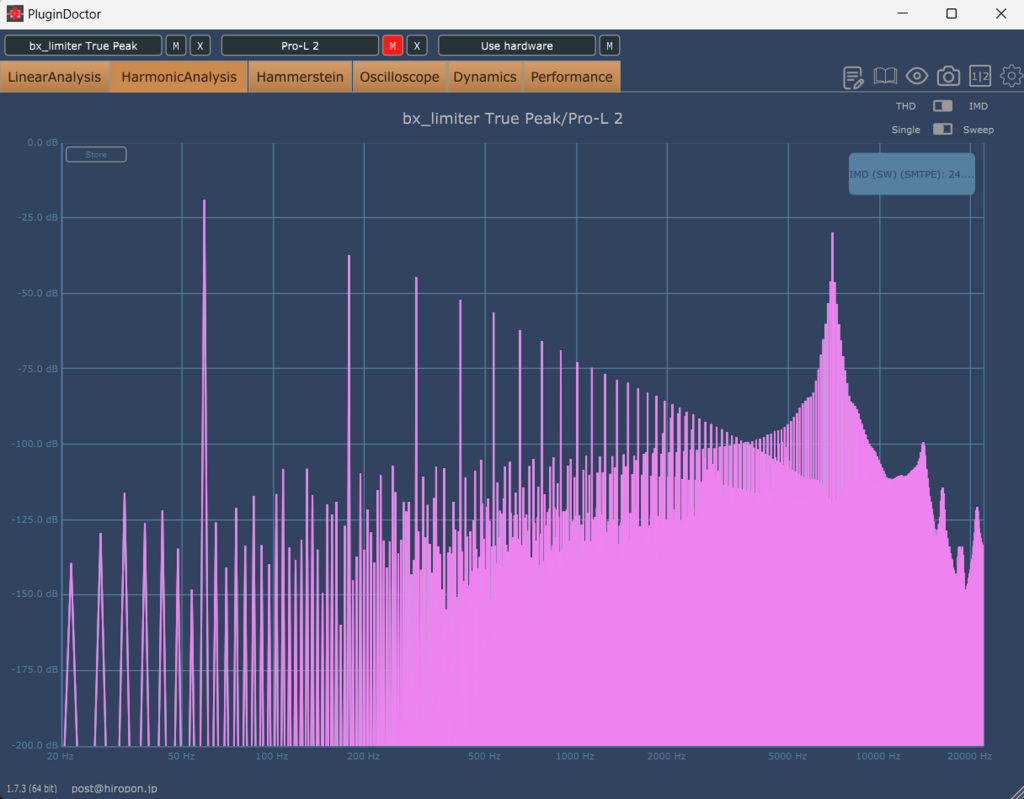This screenshot has width=1024, height=799.
Task: Click the Store button on graph
Action: pyautogui.click(x=96, y=155)
